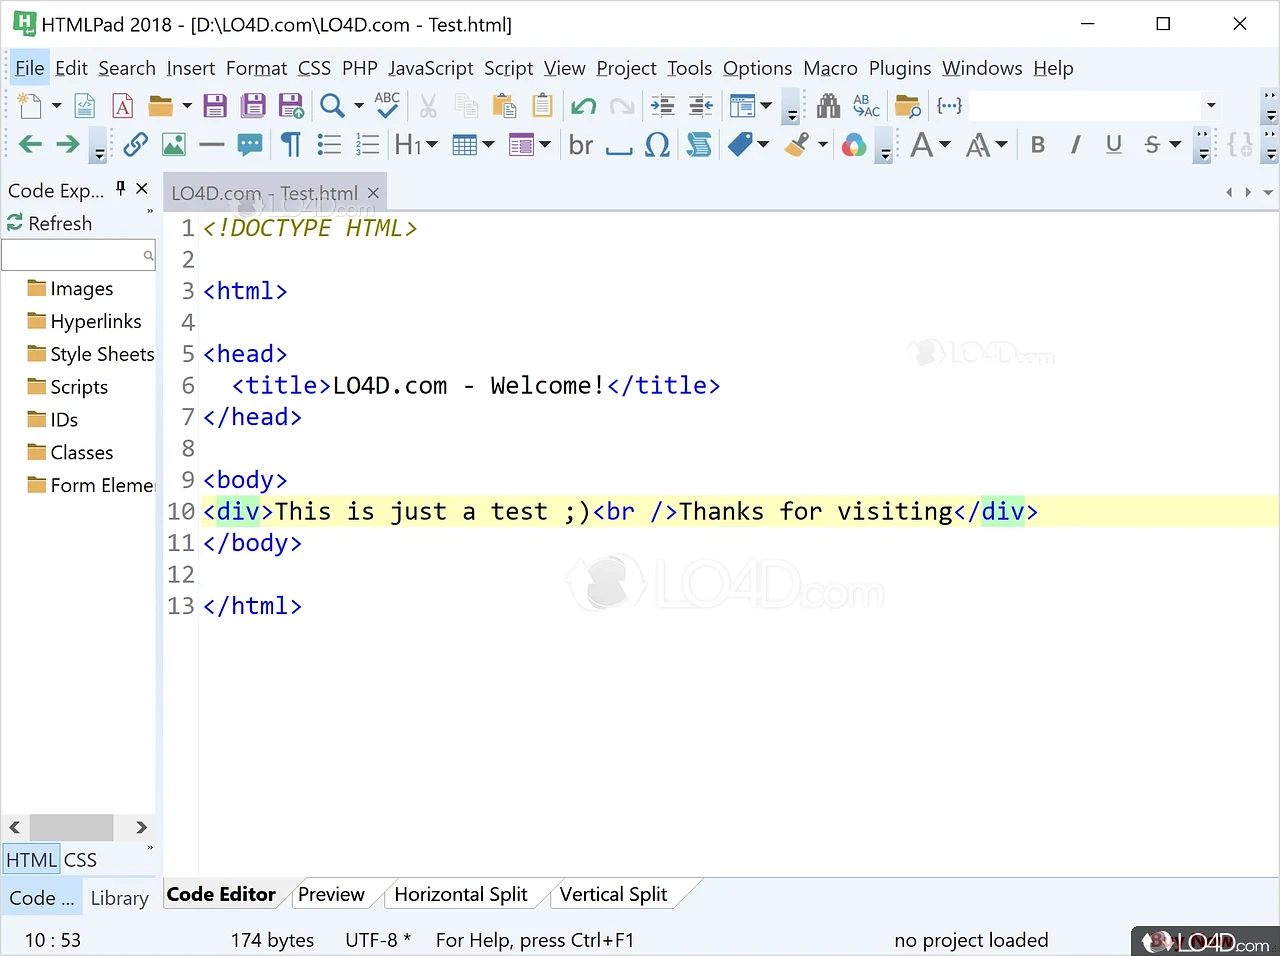Click the Save All disks icon
Image resolution: width=1280 pixels, height=956 pixels.
tap(253, 105)
